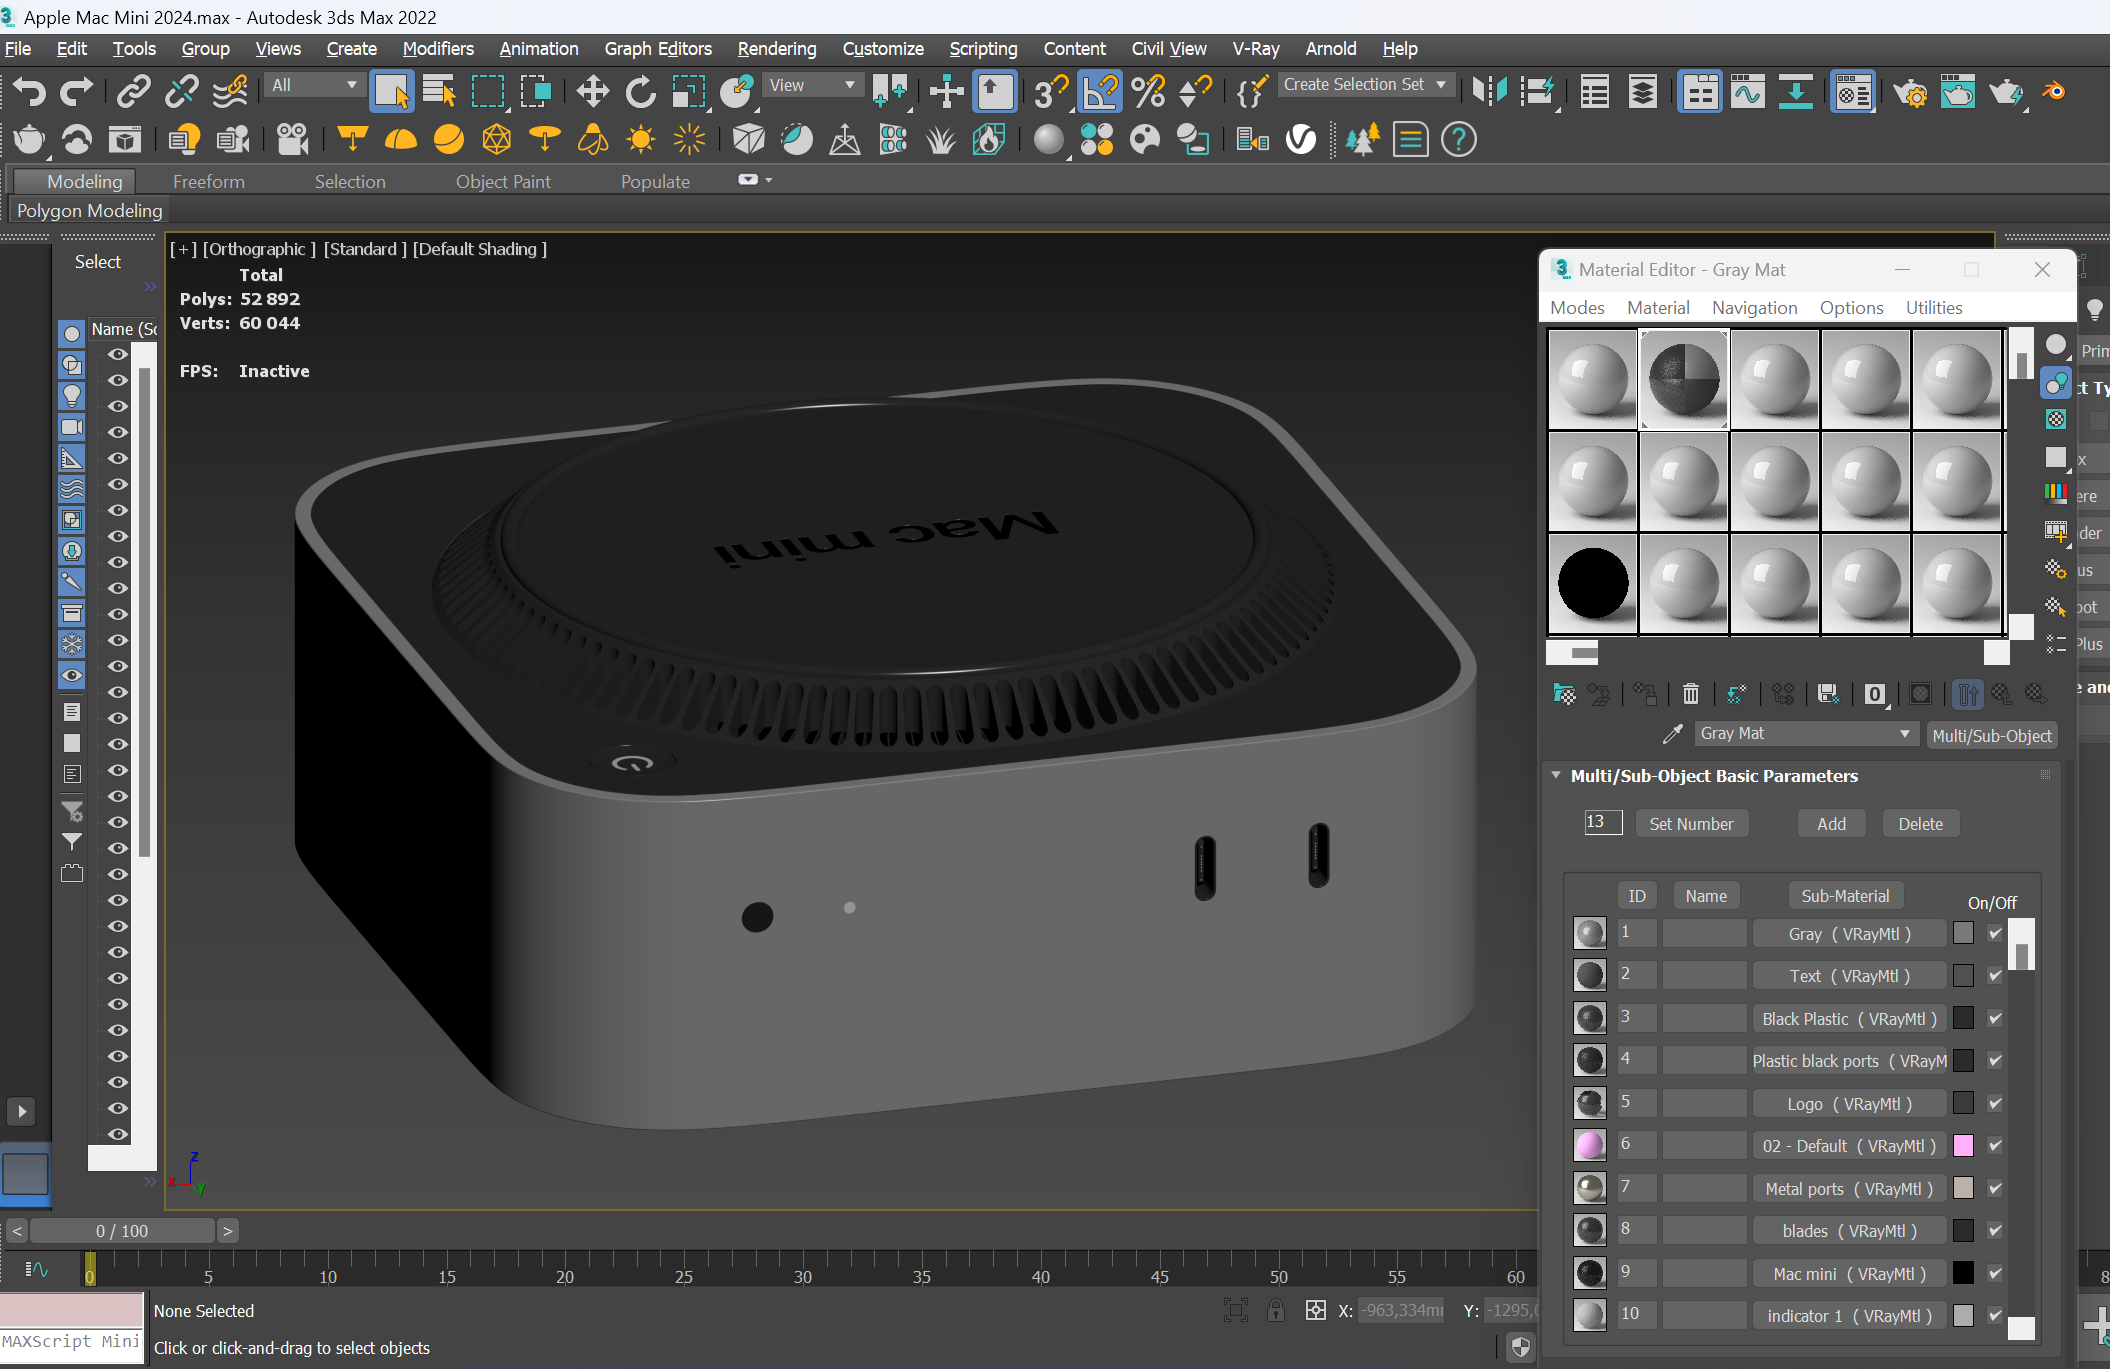Click the trash reset material icon
2110x1369 pixels.
[x=1690, y=694]
